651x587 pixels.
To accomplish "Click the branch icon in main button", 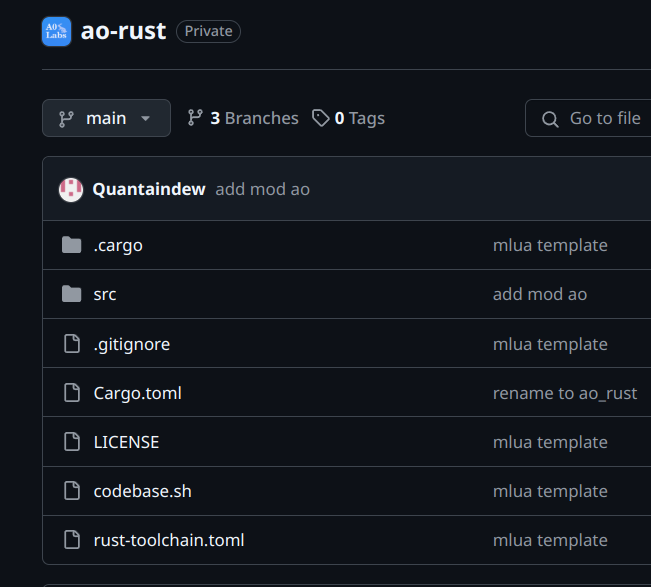I will [x=66, y=119].
